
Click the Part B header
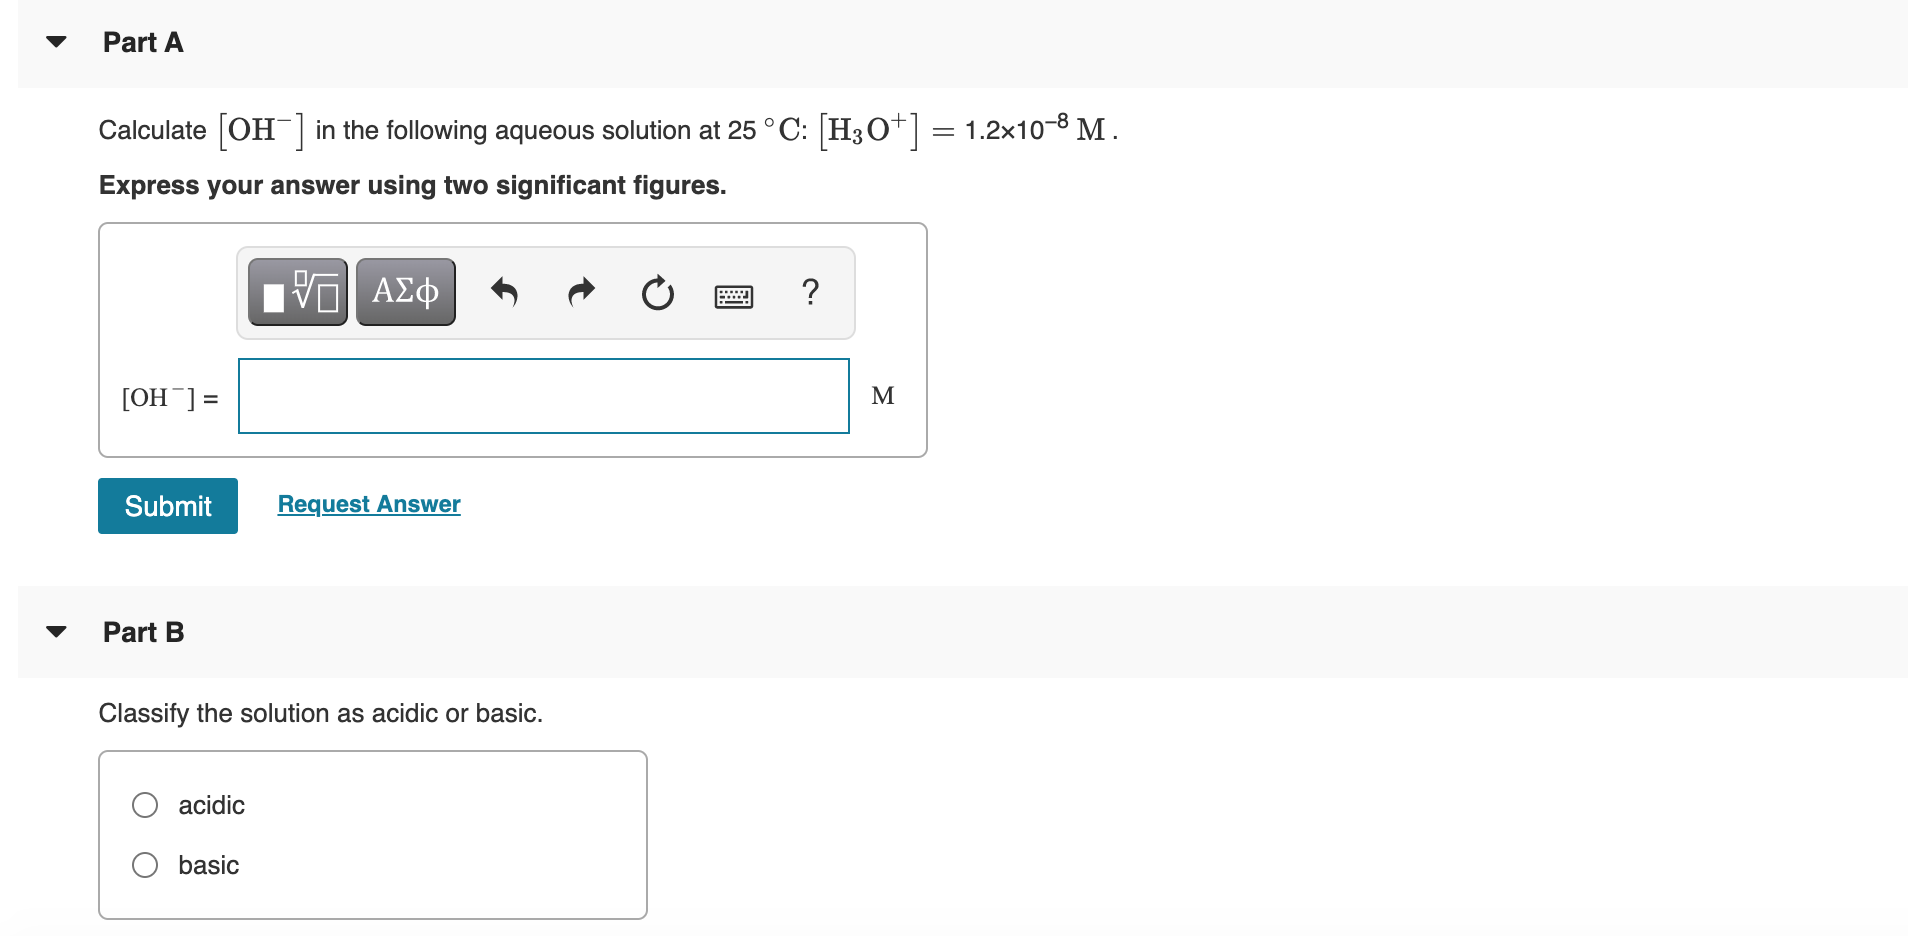coord(143,631)
